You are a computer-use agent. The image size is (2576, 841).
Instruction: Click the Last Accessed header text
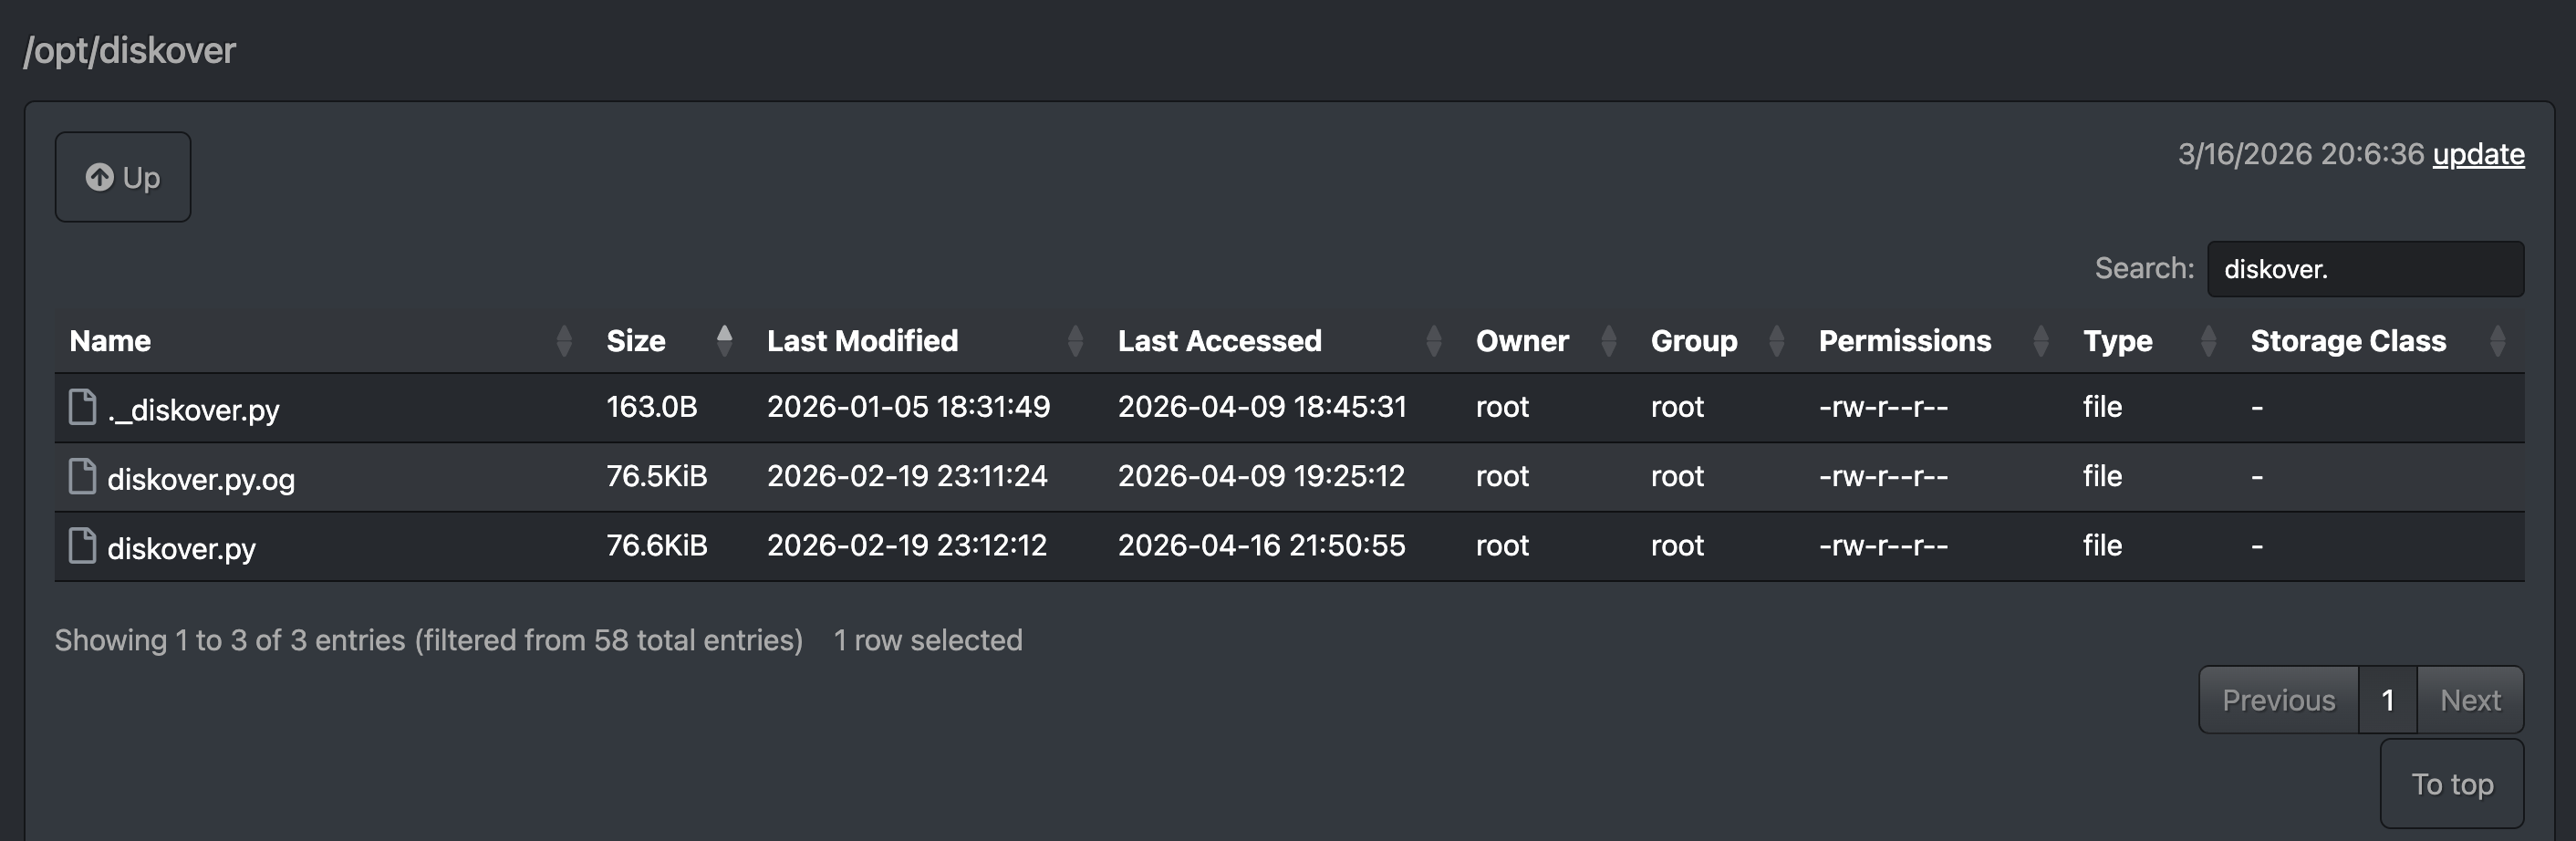[1219, 341]
